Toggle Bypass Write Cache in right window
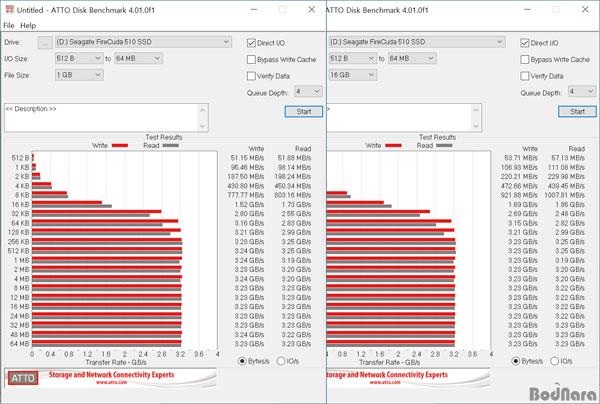 (525, 59)
